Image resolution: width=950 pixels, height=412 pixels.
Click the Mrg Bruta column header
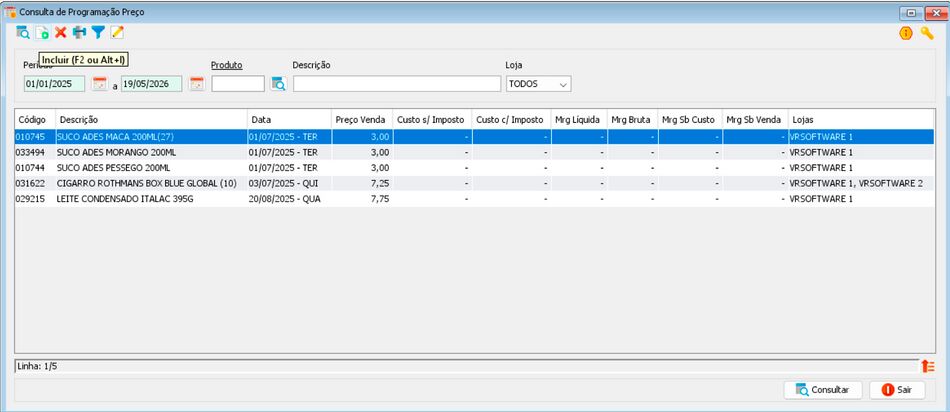point(633,120)
